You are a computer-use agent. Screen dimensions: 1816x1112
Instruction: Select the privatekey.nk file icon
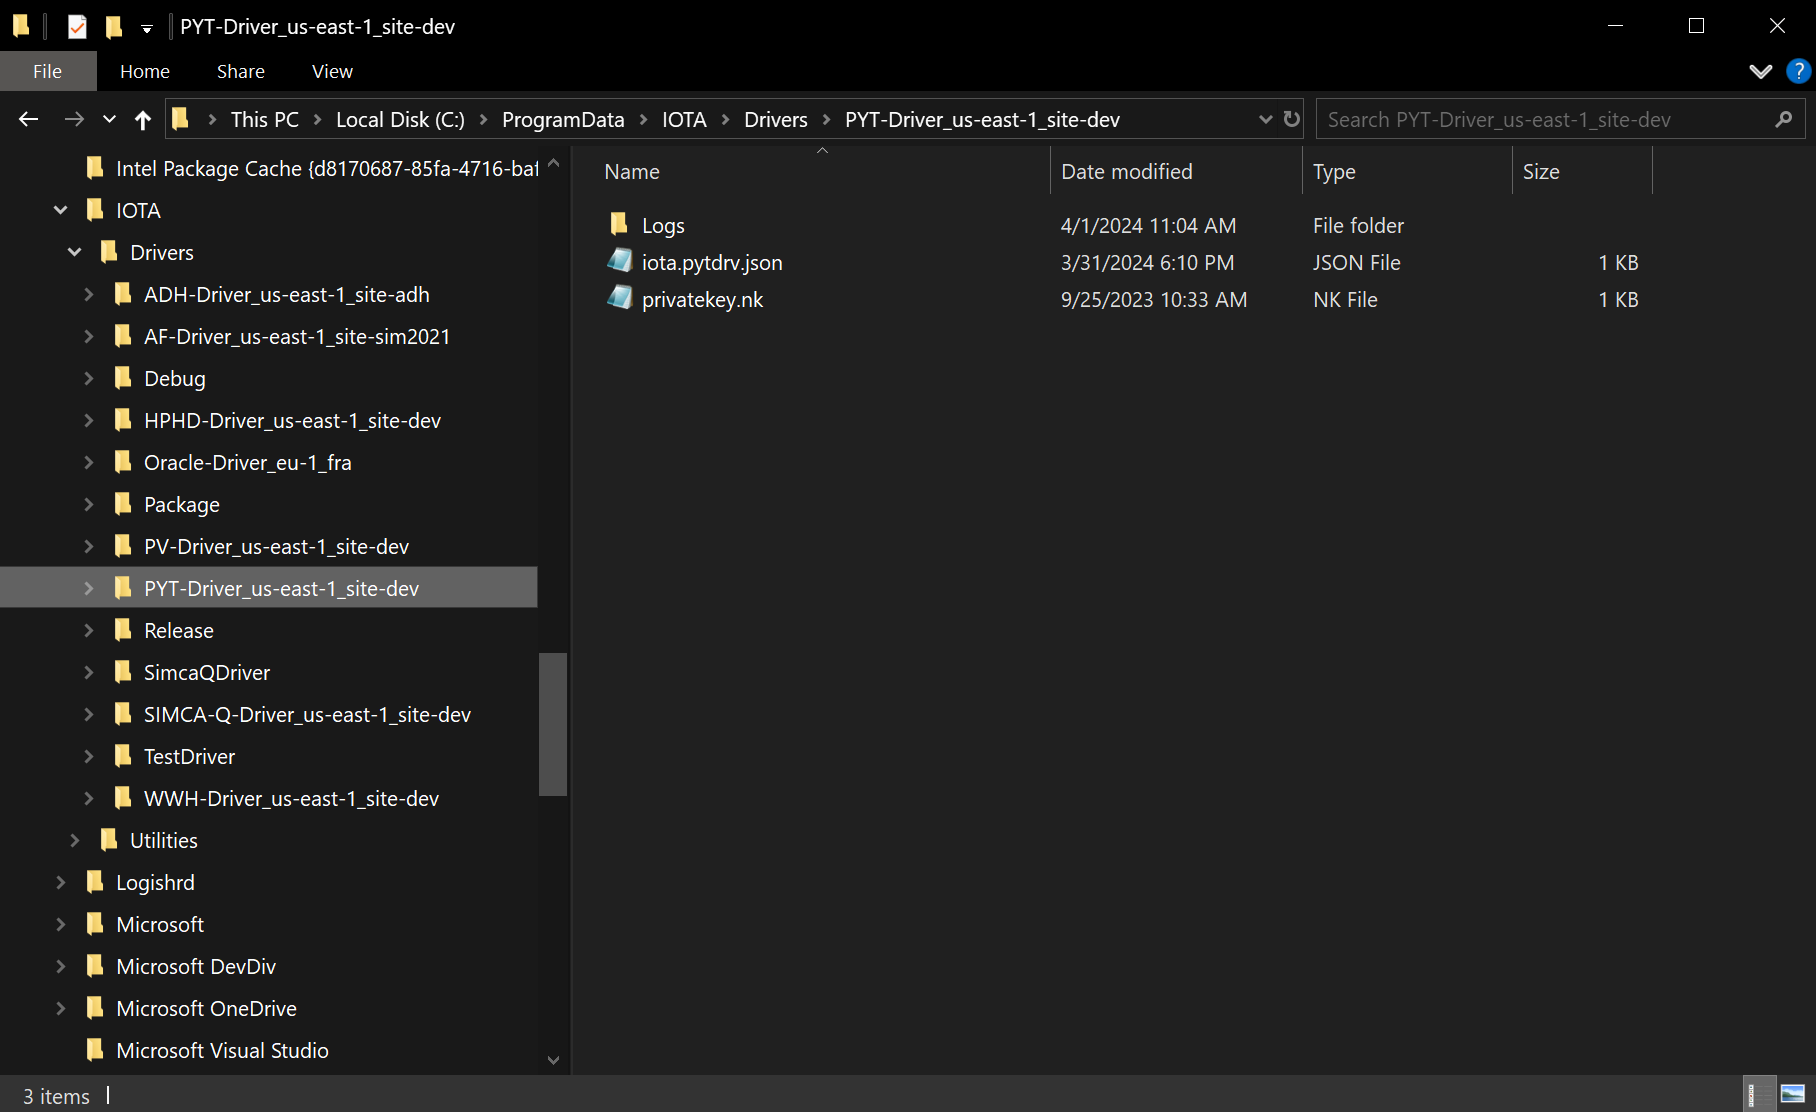coord(620,298)
